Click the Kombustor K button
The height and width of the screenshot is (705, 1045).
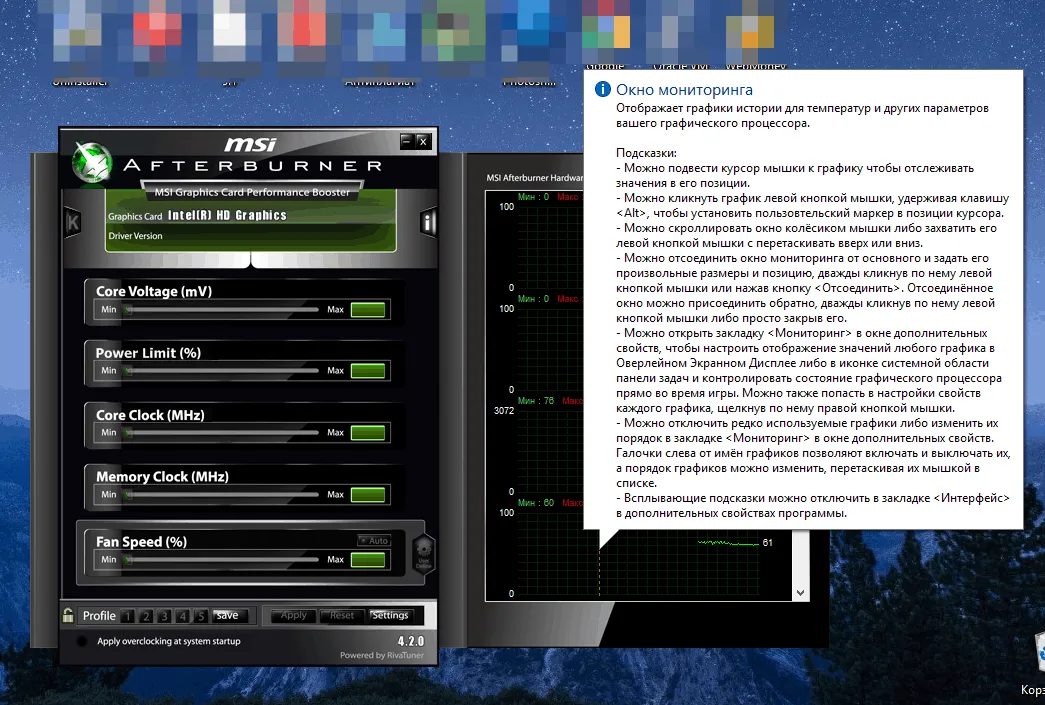(72, 222)
